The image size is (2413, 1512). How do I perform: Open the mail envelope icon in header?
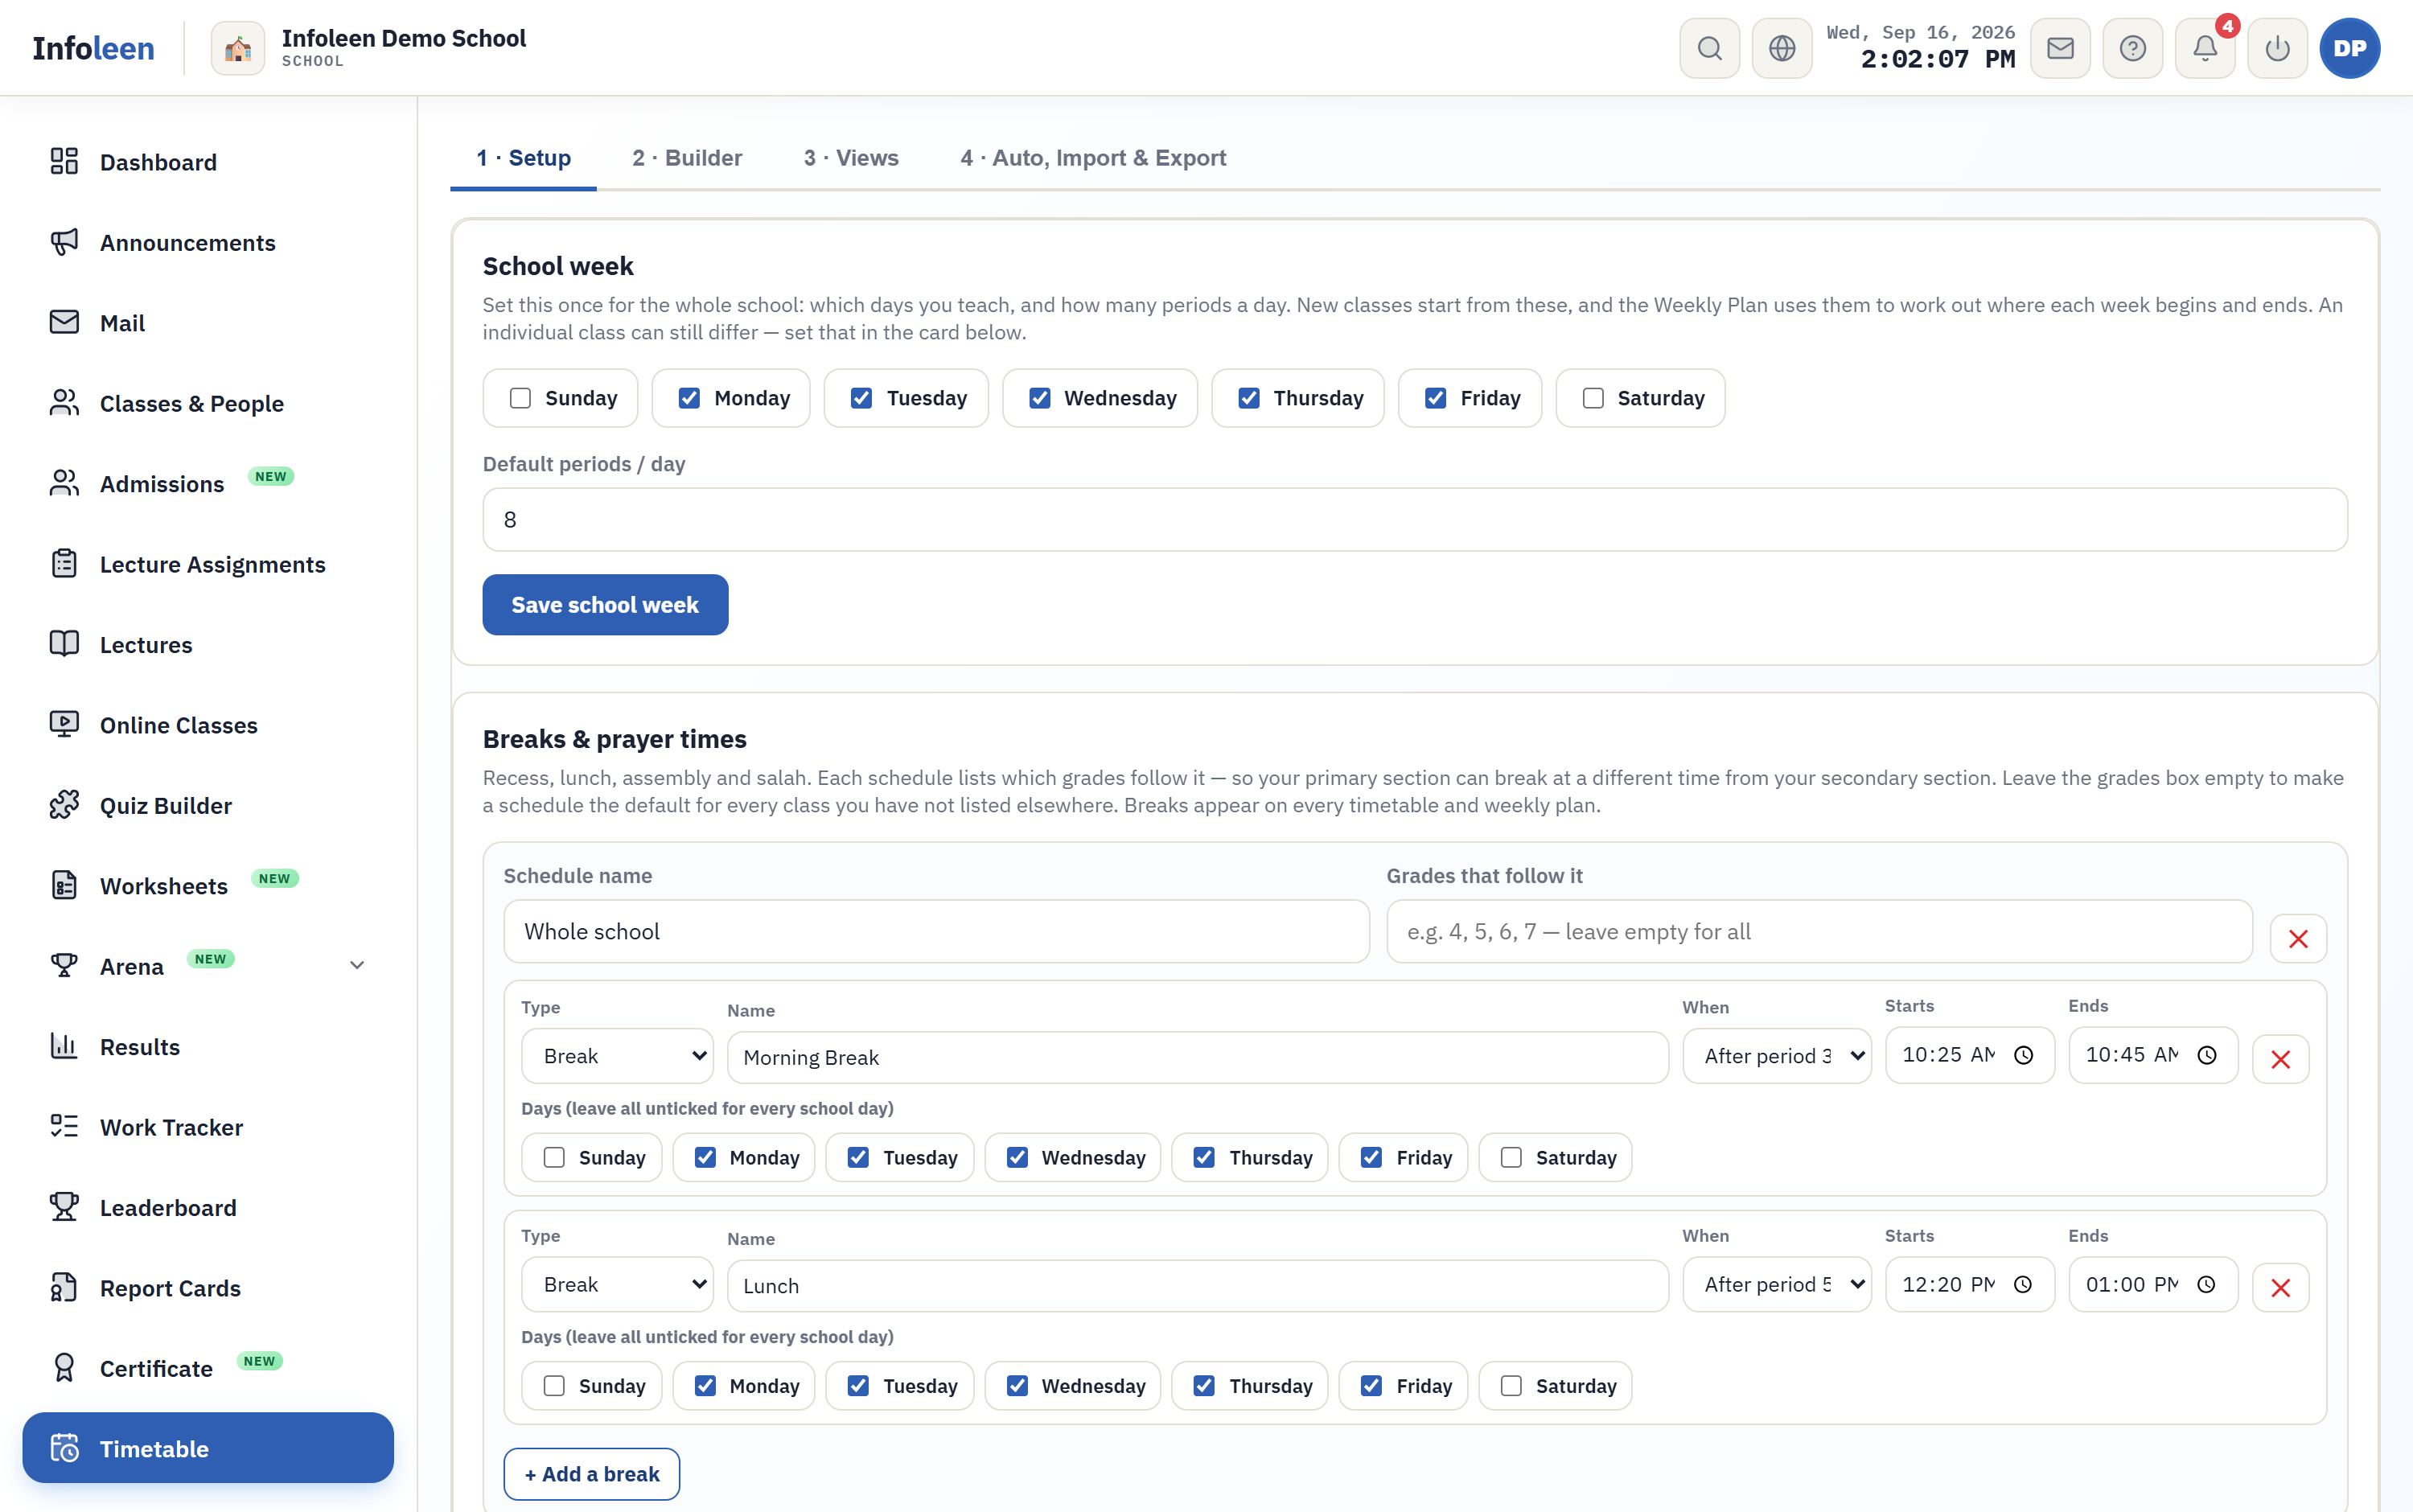[2060, 48]
